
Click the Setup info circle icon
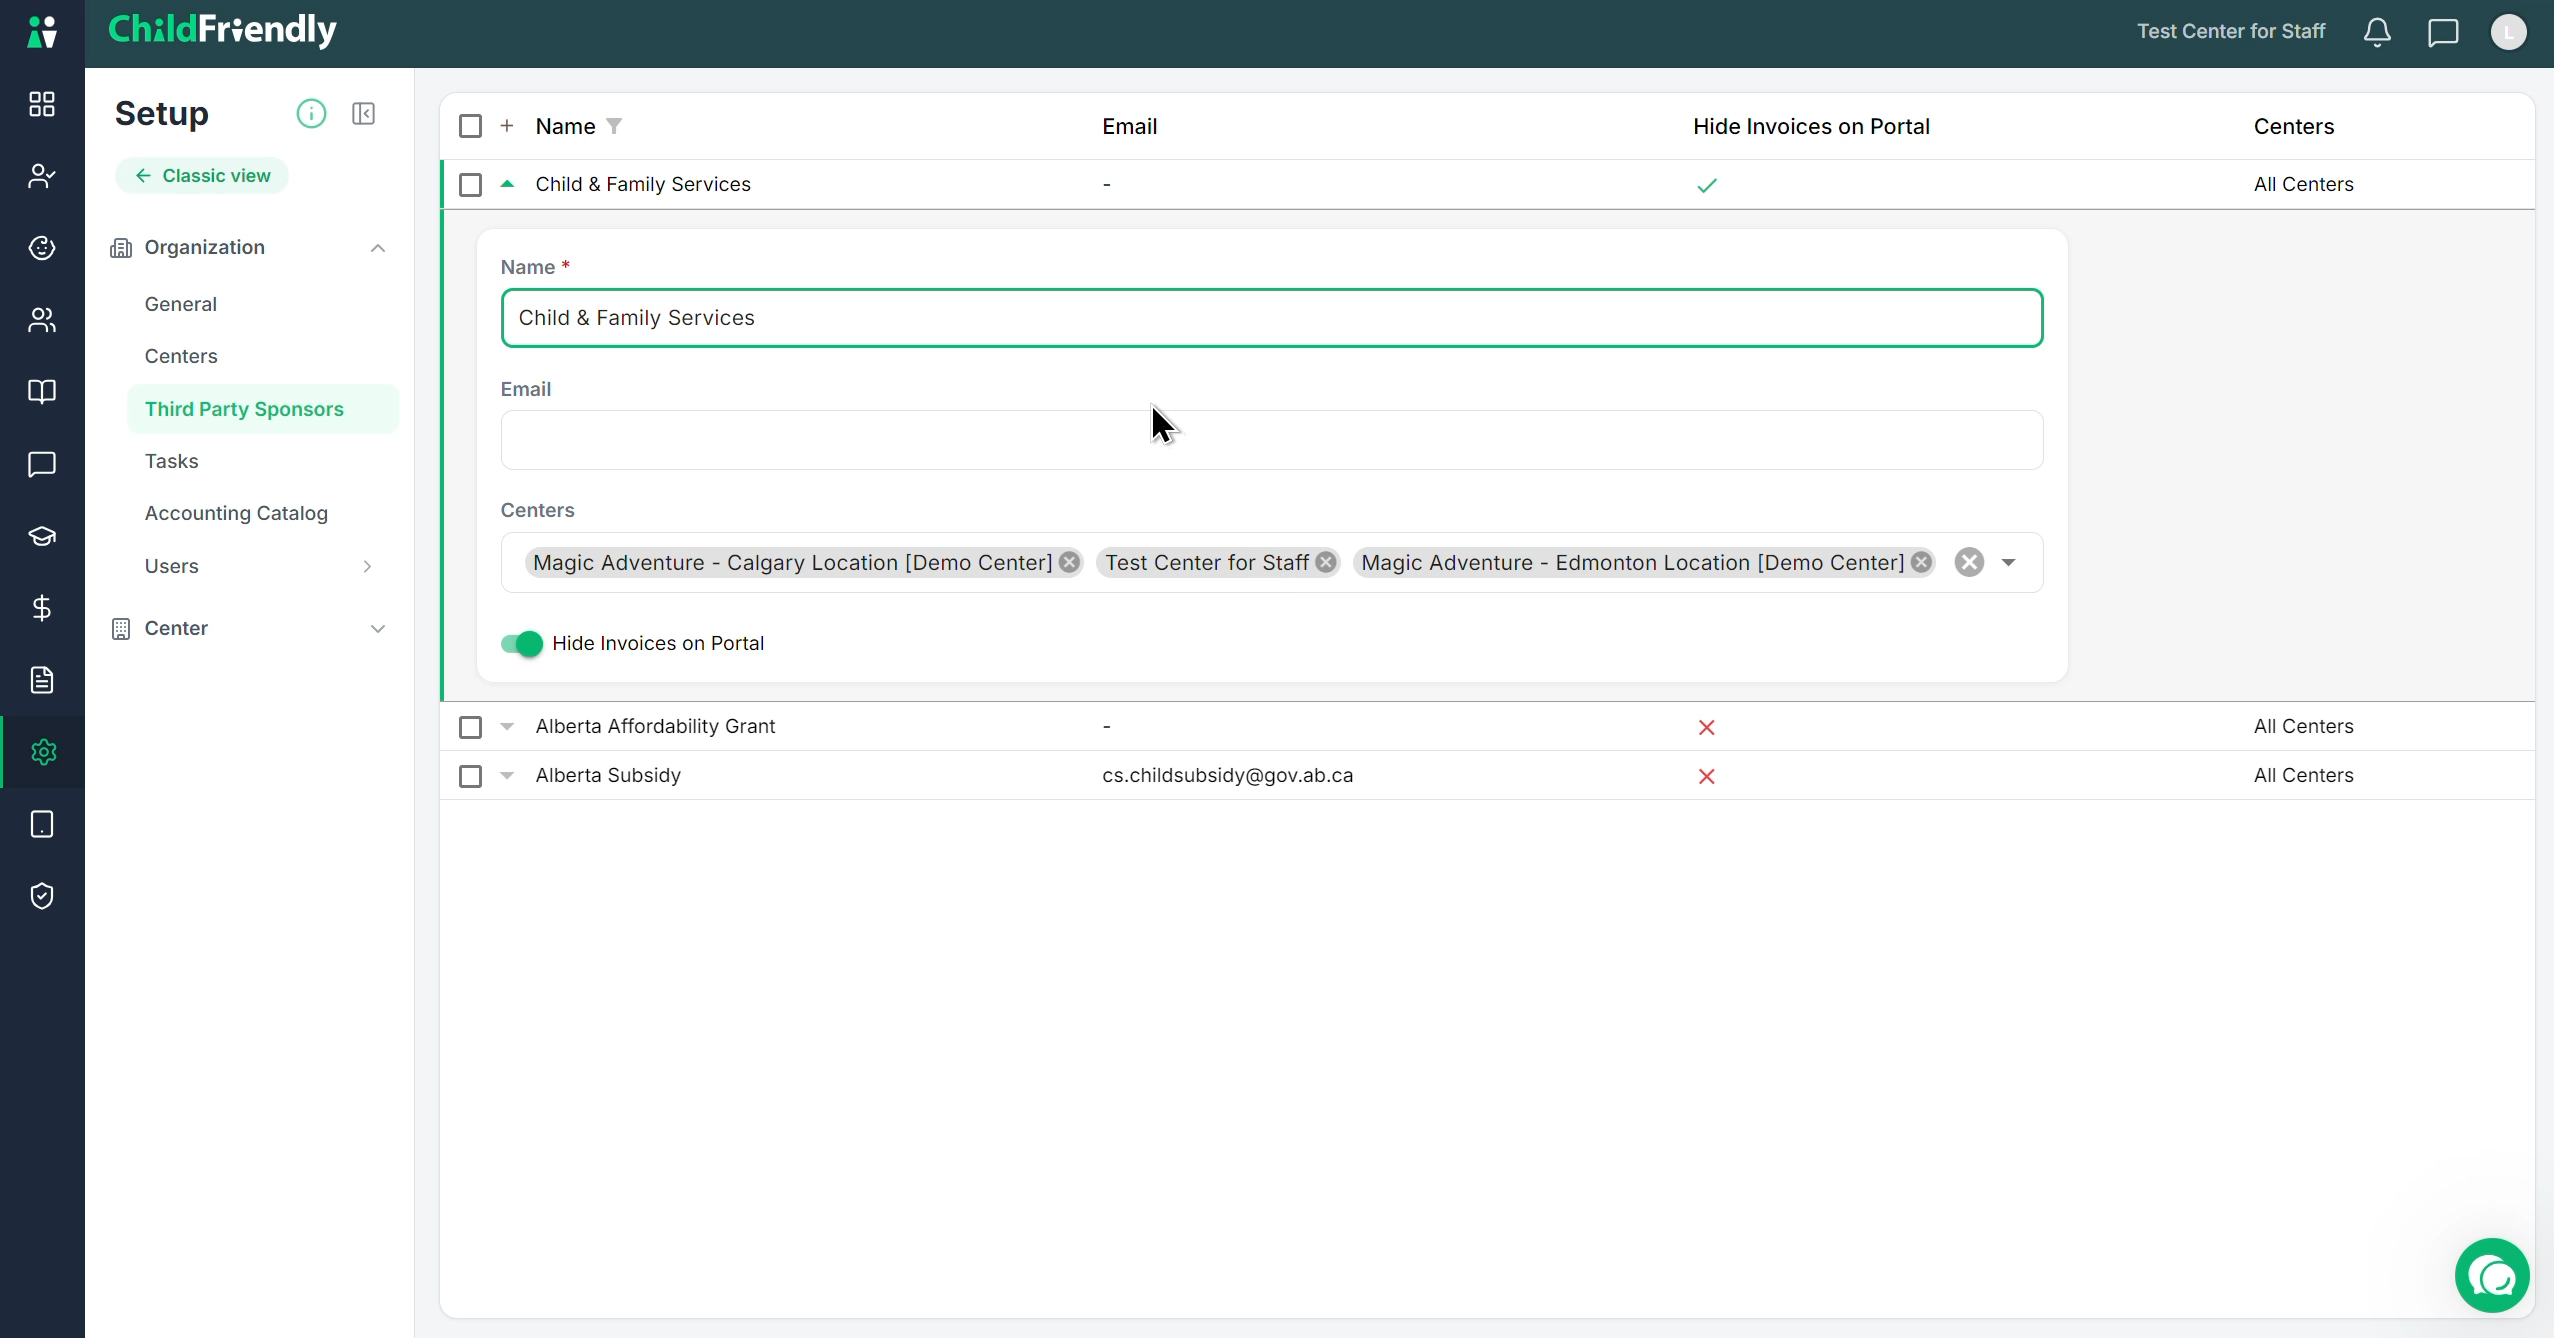pos(311,114)
